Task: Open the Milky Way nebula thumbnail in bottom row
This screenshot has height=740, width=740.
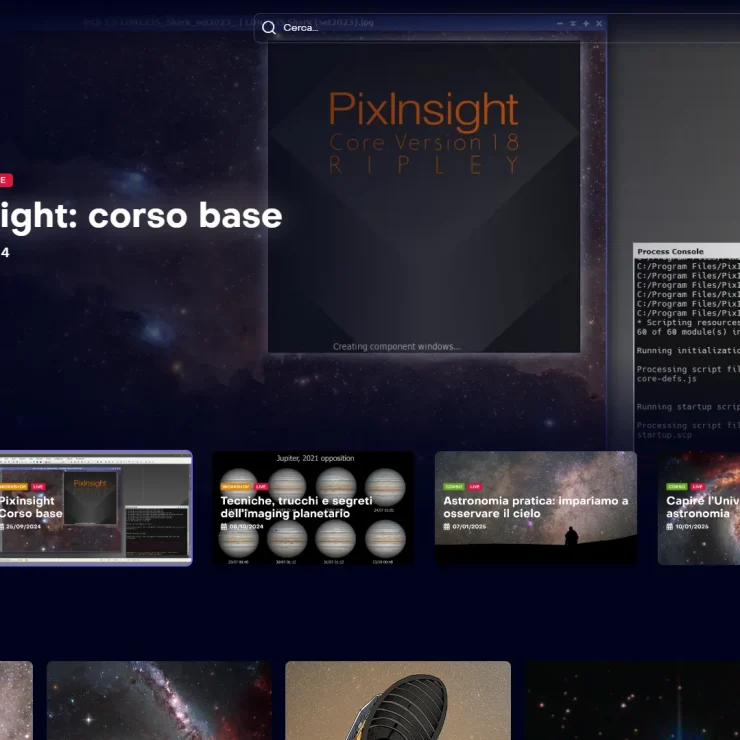Action: point(159,700)
